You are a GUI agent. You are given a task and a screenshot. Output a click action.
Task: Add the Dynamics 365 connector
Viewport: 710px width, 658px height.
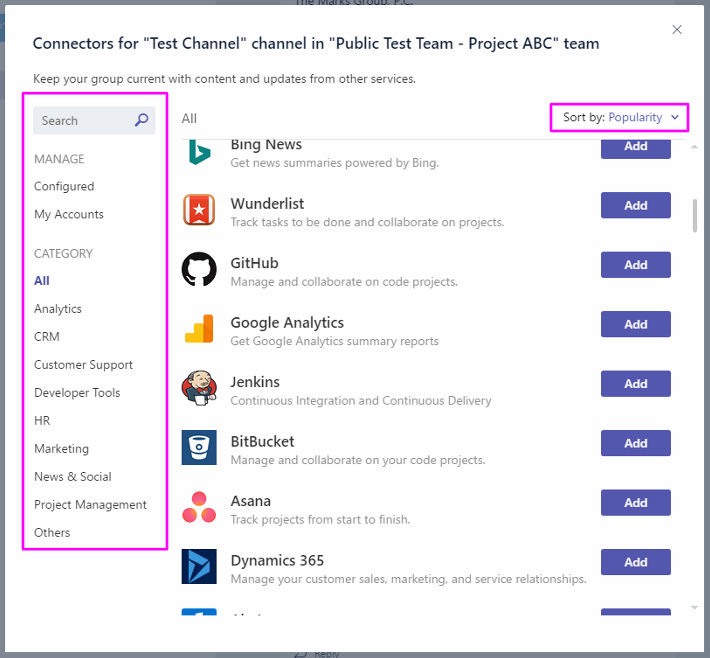(x=636, y=562)
